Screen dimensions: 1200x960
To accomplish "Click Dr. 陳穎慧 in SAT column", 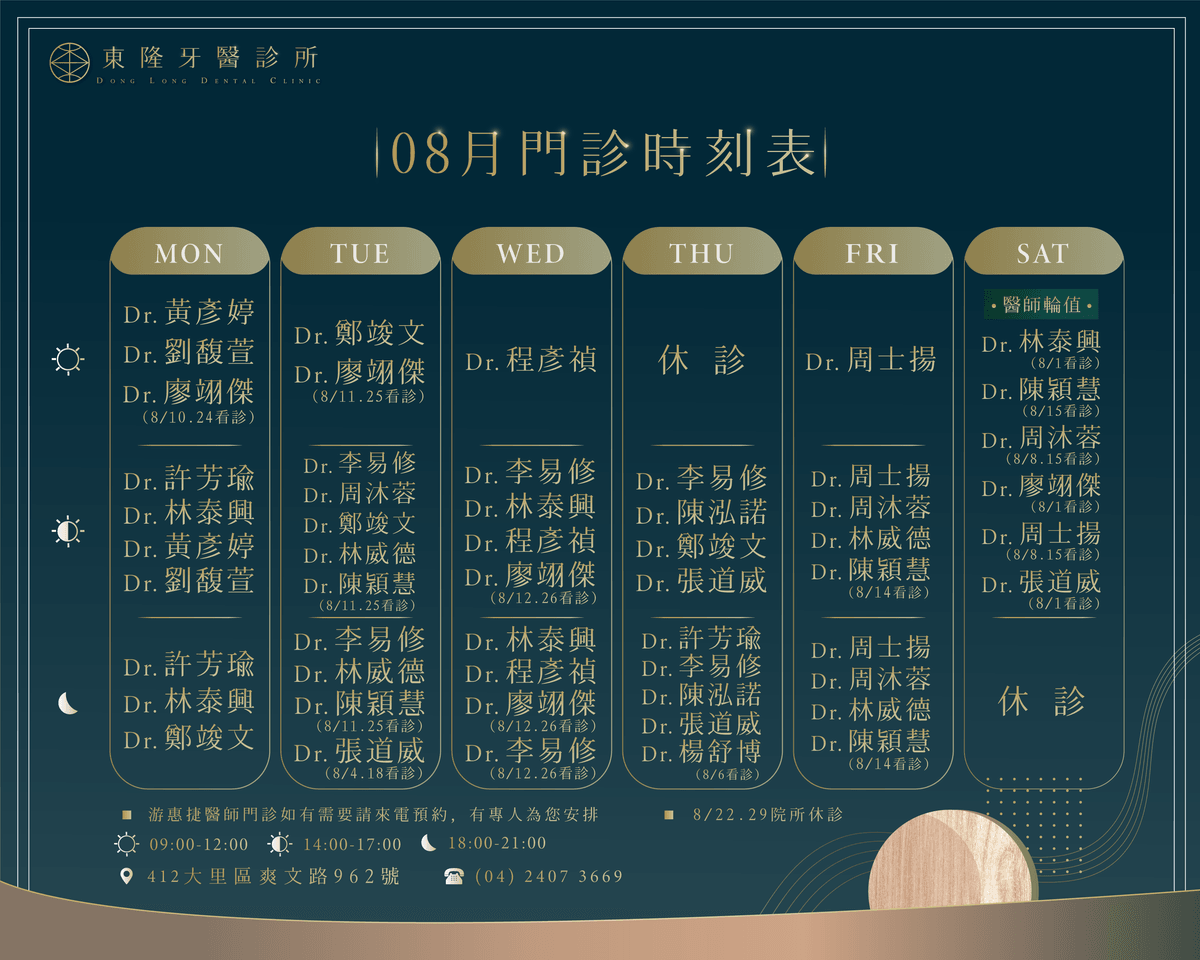I will click(1042, 390).
